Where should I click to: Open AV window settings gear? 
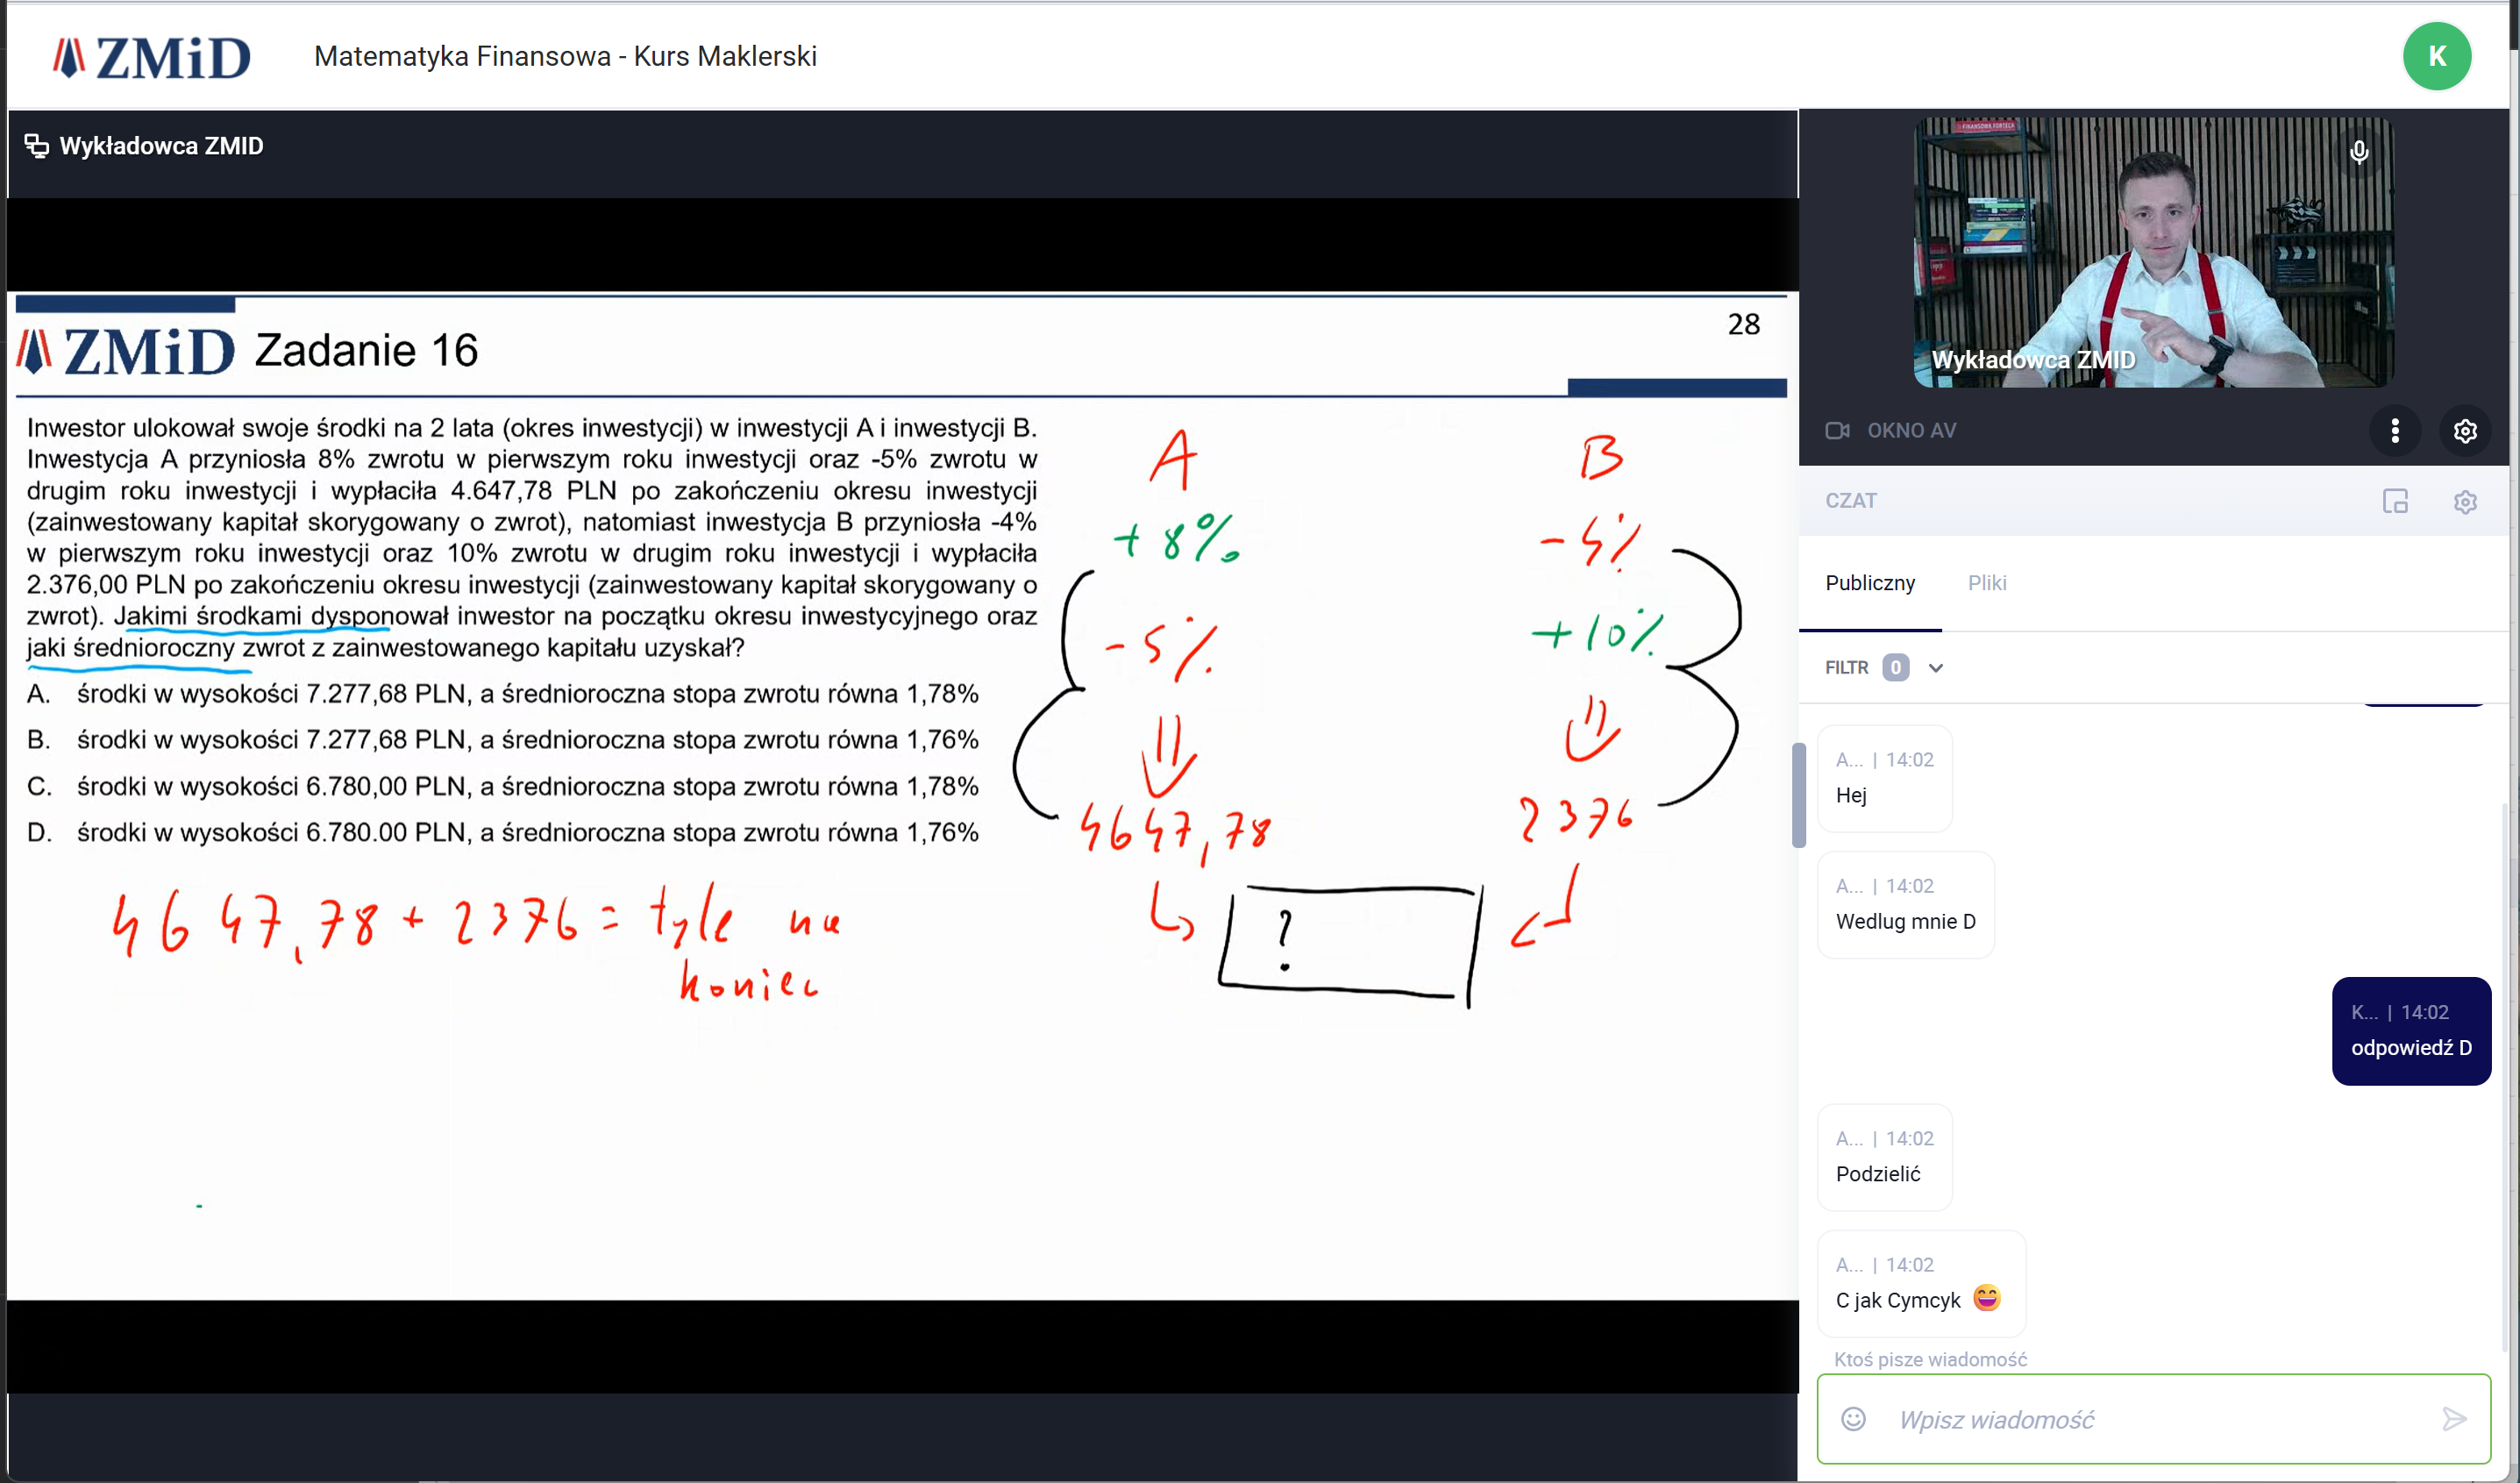pyautogui.click(x=2465, y=431)
